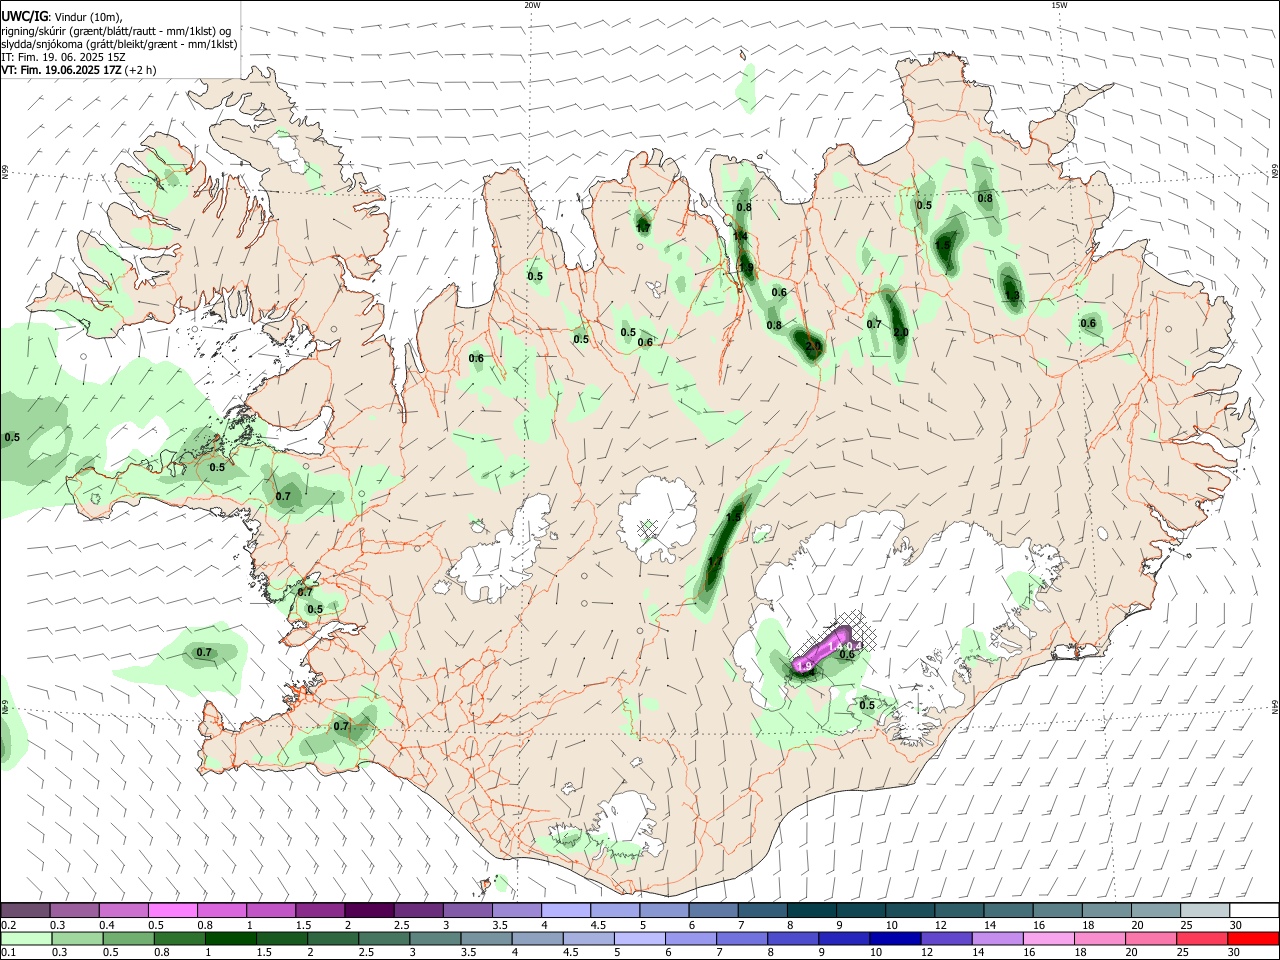Viewport: 1280px width, 960px height.
Task: Click the dark mauve 0.2 snow legend swatch
Action: tap(26, 911)
